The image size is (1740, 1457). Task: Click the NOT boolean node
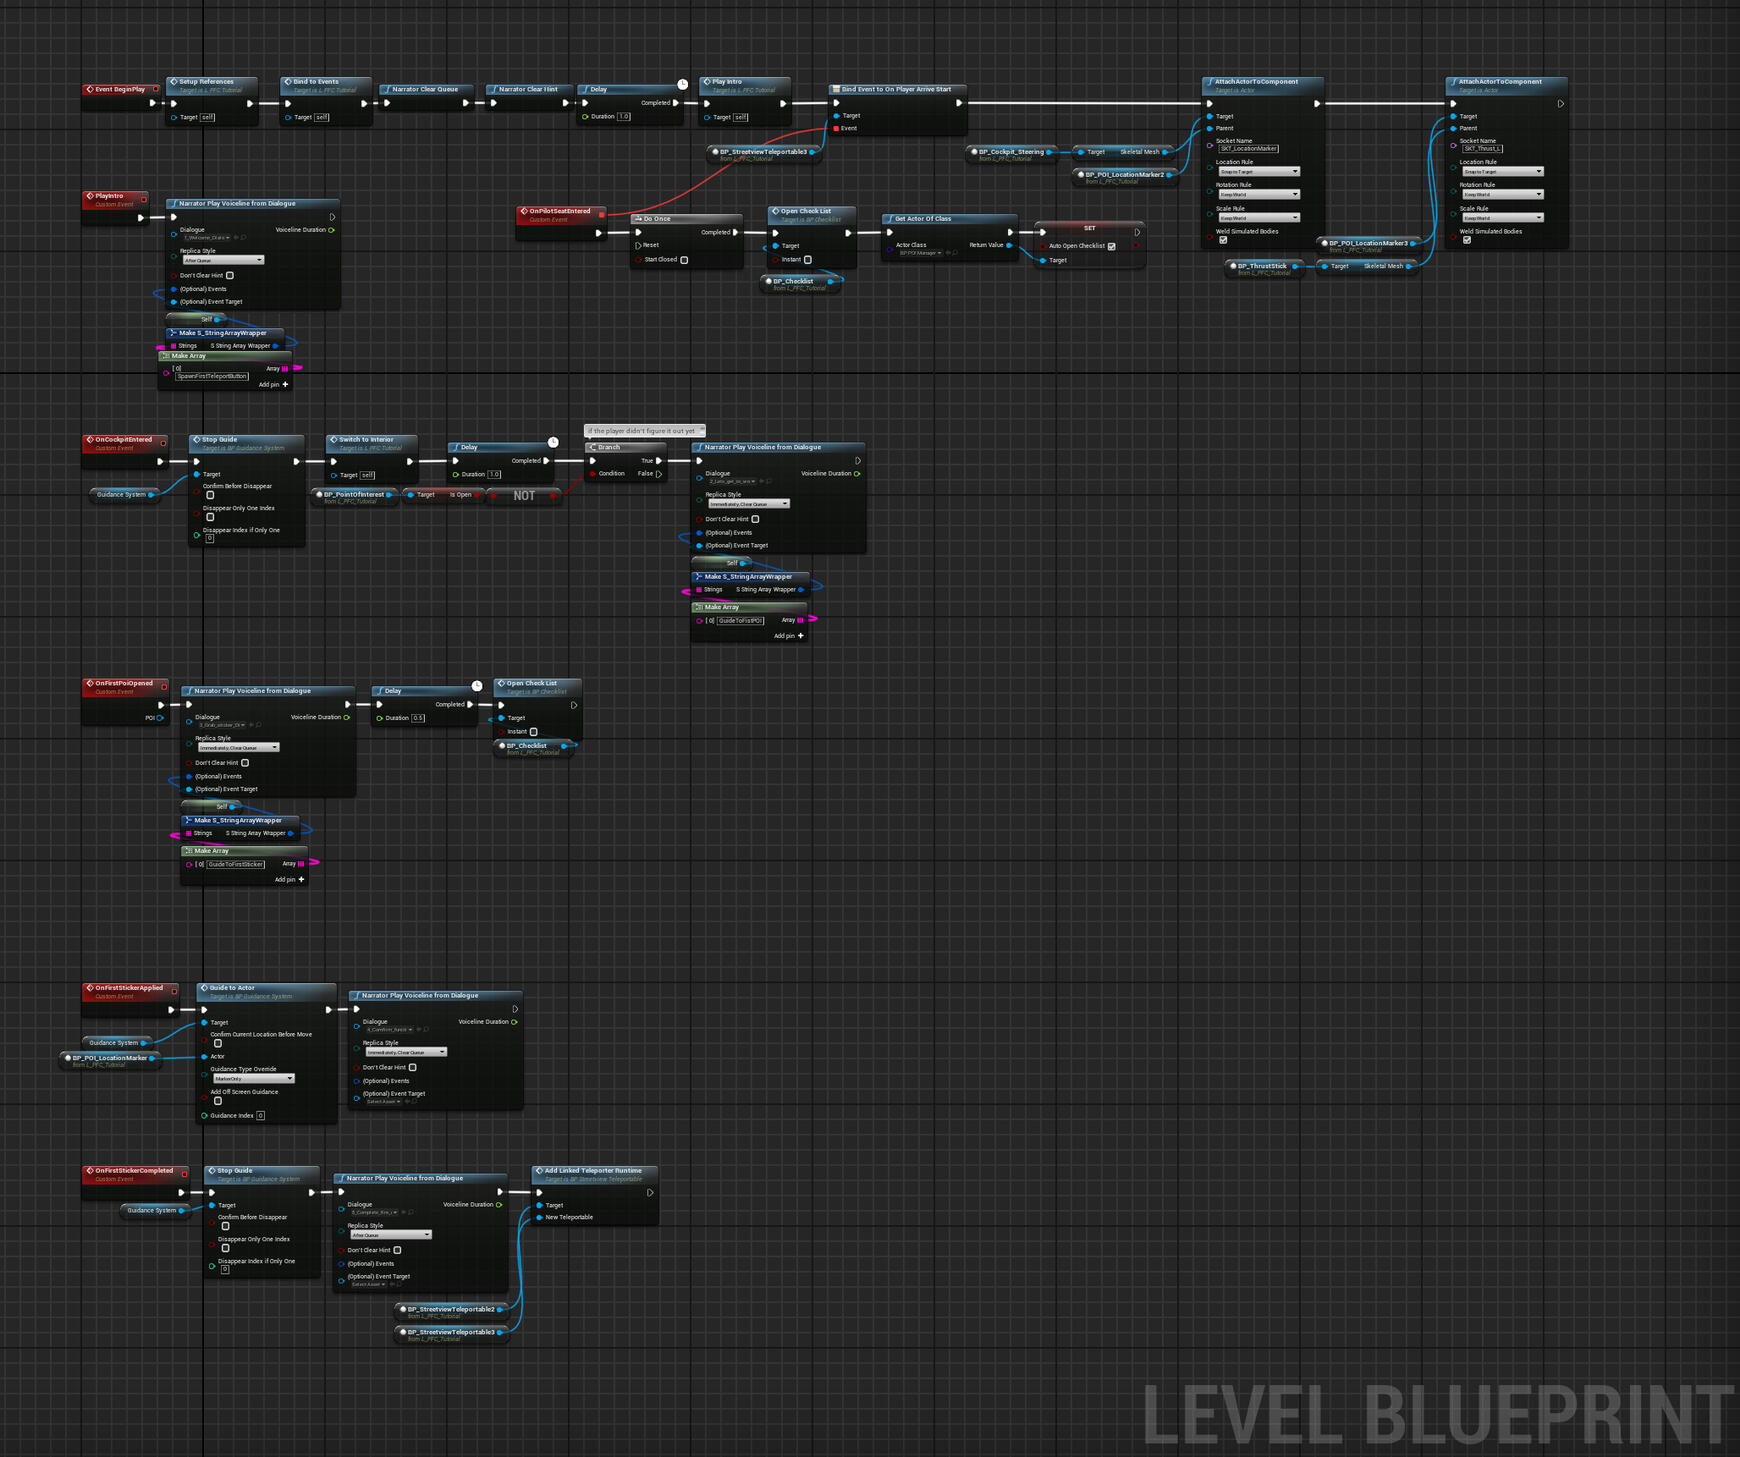pos(524,495)
